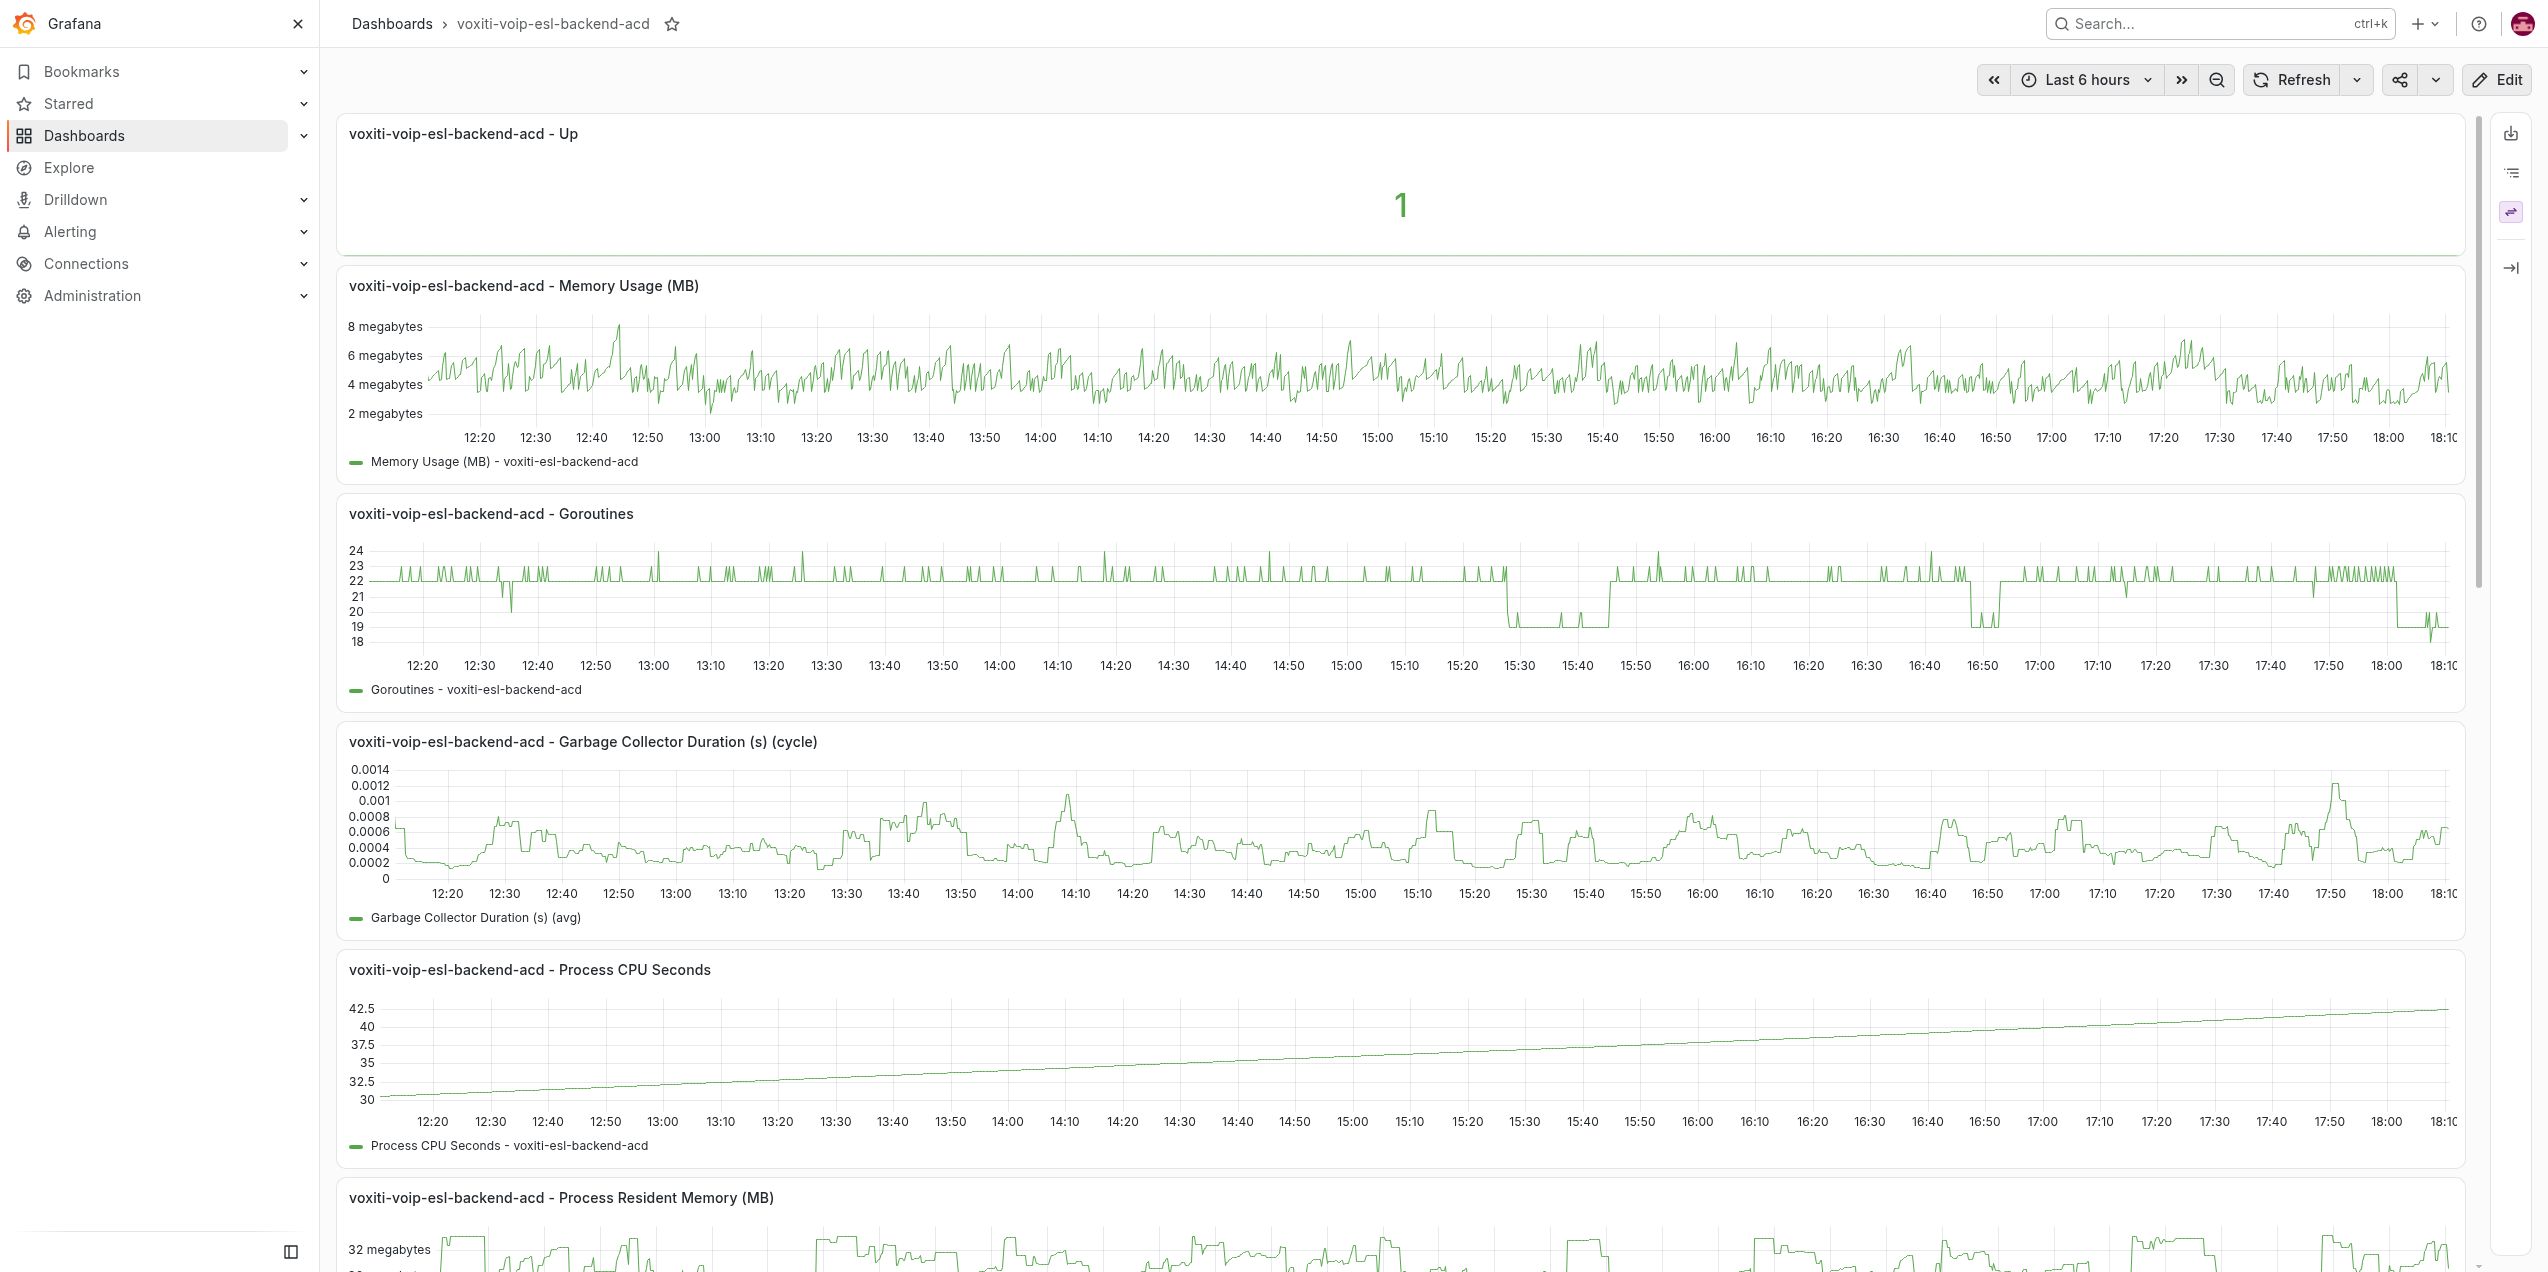Viewport: 2548px width, 1272px height.
Task: Click the Dashboards grid icon
Action: click(x=24, y=136)
